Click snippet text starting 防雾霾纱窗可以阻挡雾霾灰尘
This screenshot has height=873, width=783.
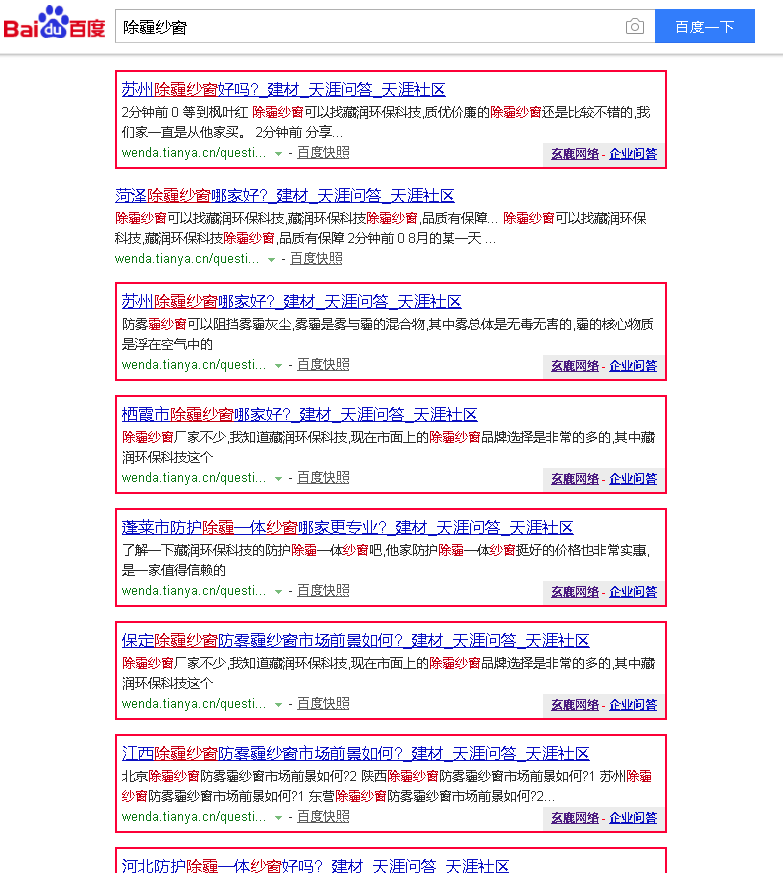click(388, 334)
